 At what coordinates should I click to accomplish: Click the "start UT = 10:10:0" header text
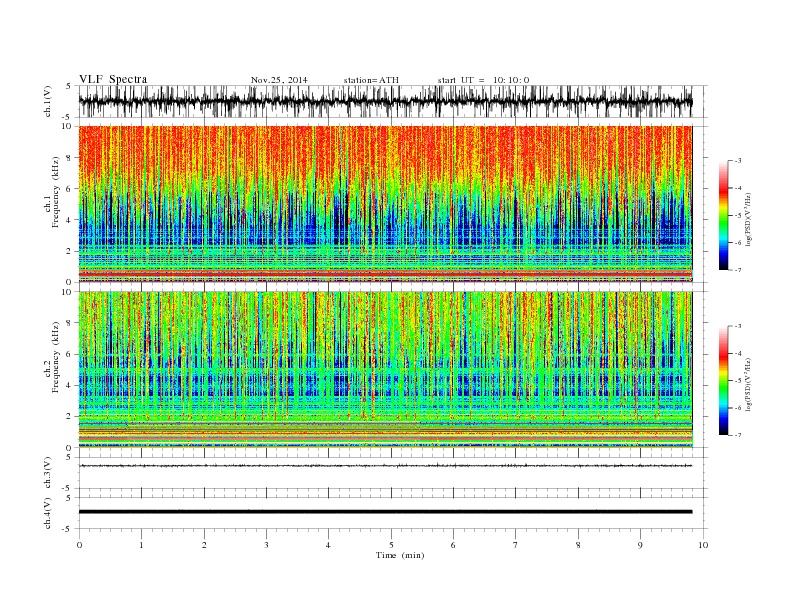[483, 80]
